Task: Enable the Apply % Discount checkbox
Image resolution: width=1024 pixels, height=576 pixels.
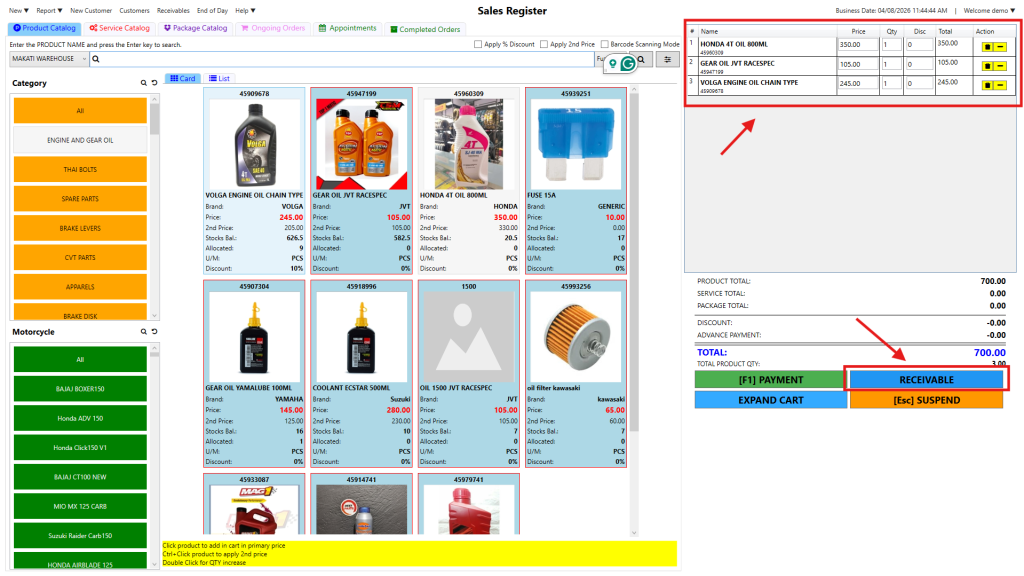Action: click(479, 44)
